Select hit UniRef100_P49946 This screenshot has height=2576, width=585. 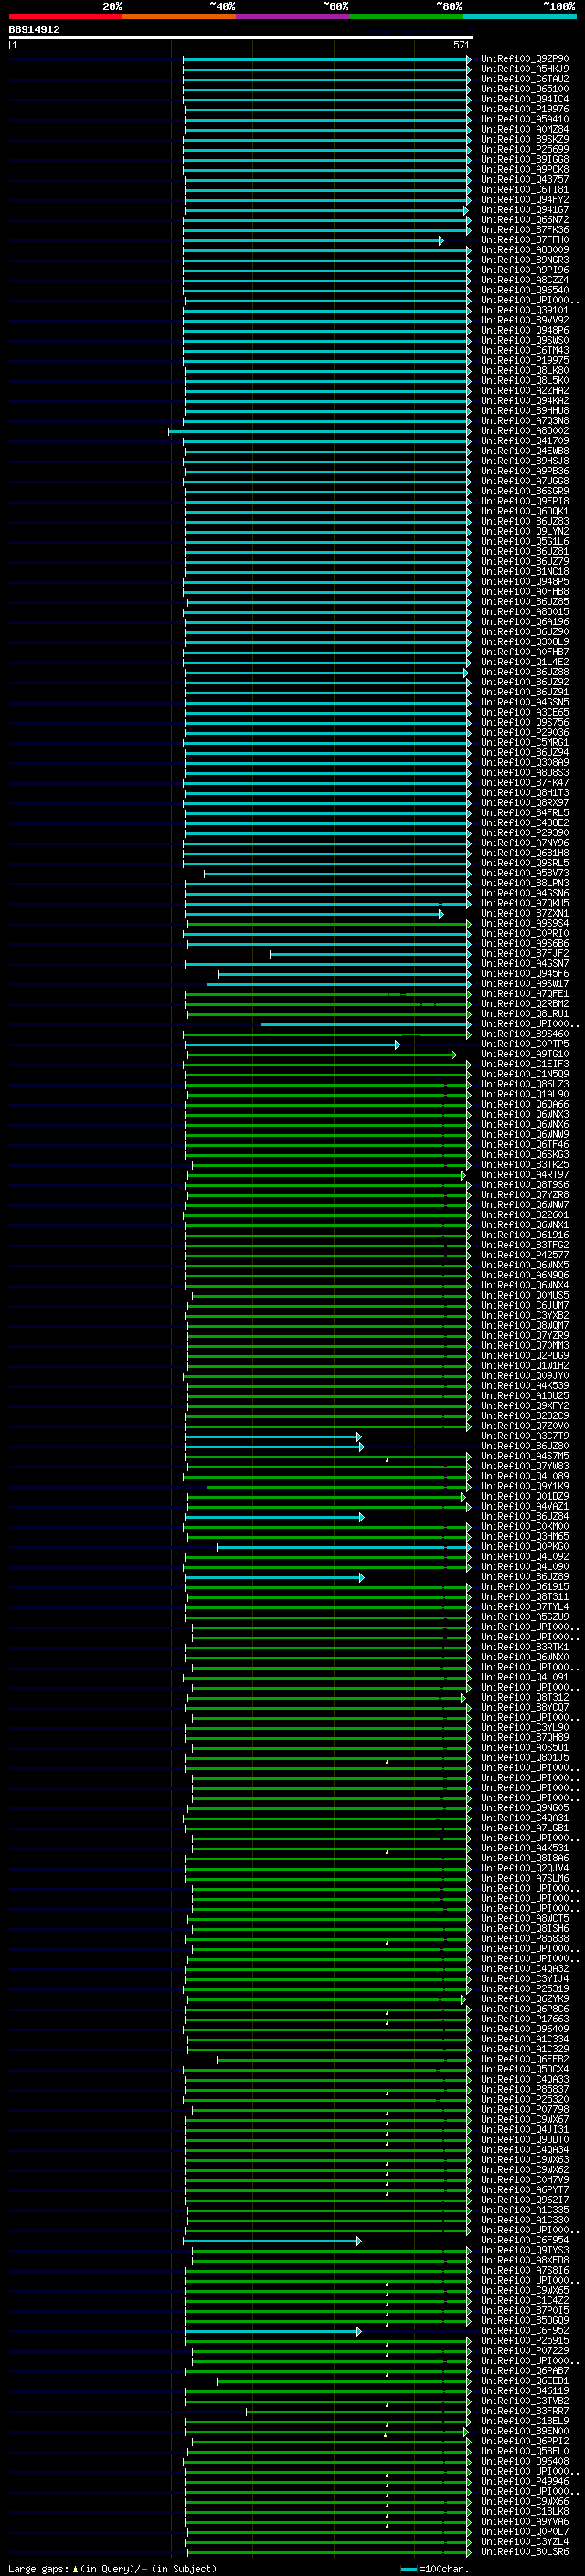click(524, 2481)
